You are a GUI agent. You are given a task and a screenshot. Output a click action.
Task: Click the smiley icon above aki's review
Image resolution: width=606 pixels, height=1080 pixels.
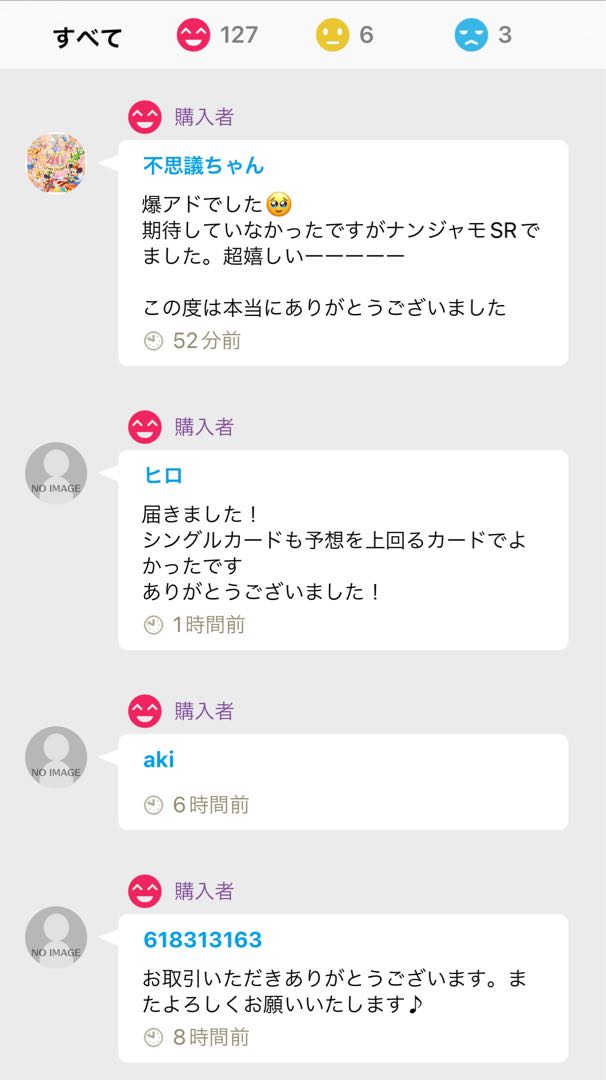tap(145, 711)
